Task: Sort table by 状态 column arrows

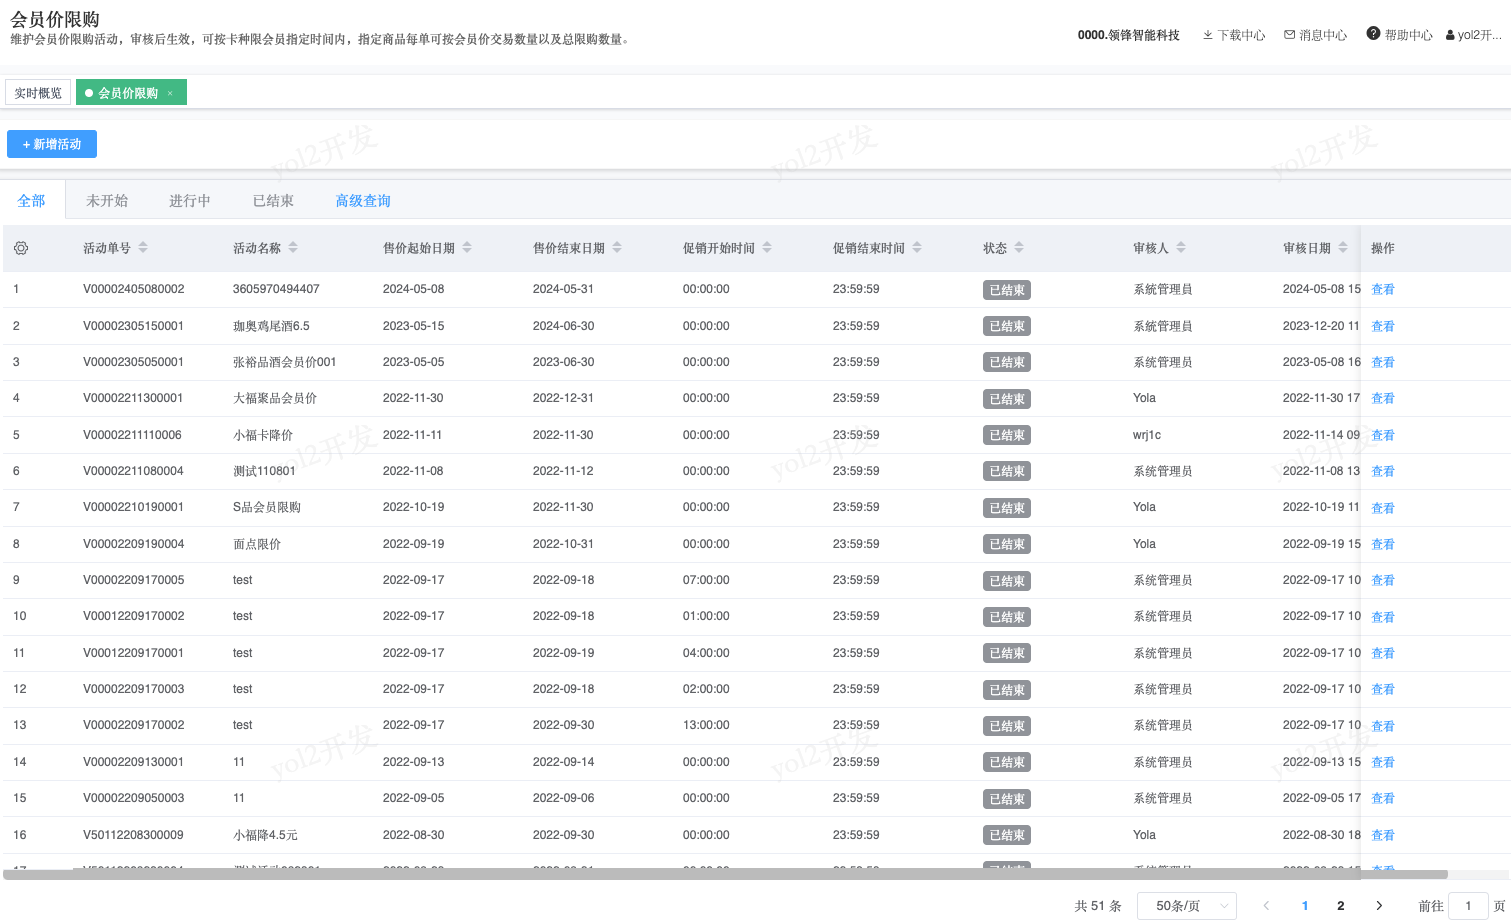Action: 1019,248
